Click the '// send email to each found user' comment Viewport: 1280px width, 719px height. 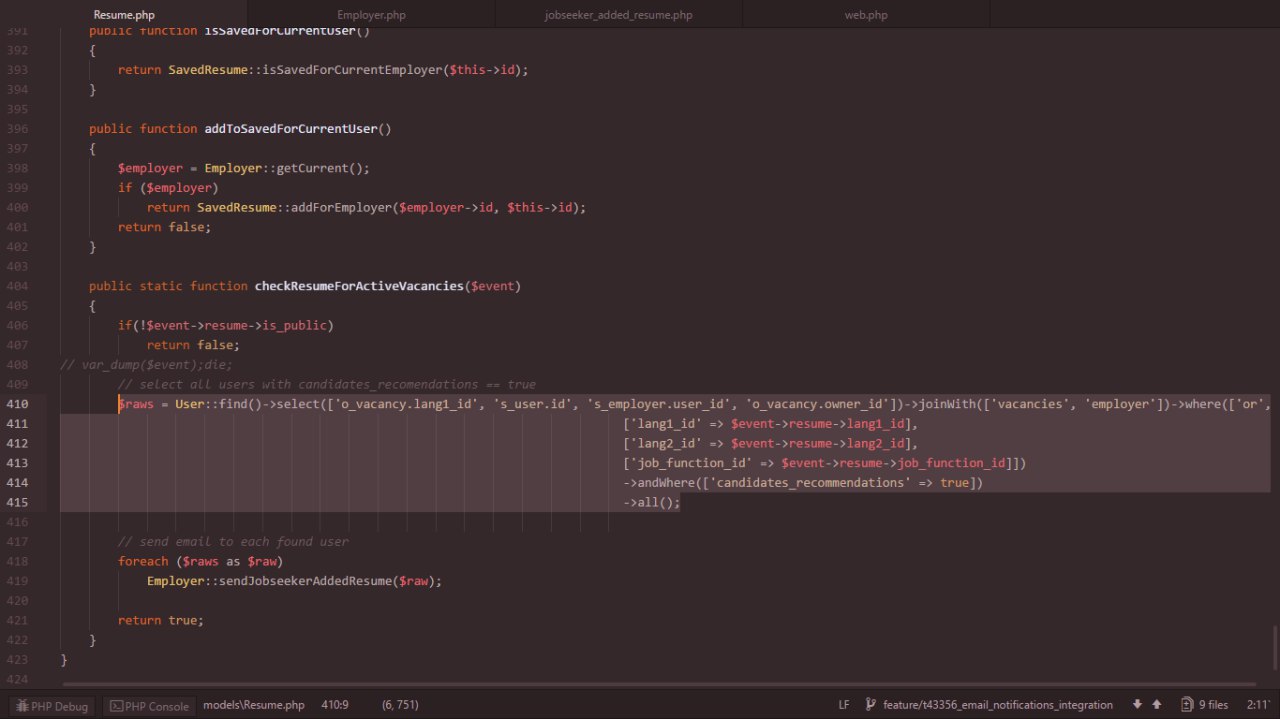click(x=233, y=541)
